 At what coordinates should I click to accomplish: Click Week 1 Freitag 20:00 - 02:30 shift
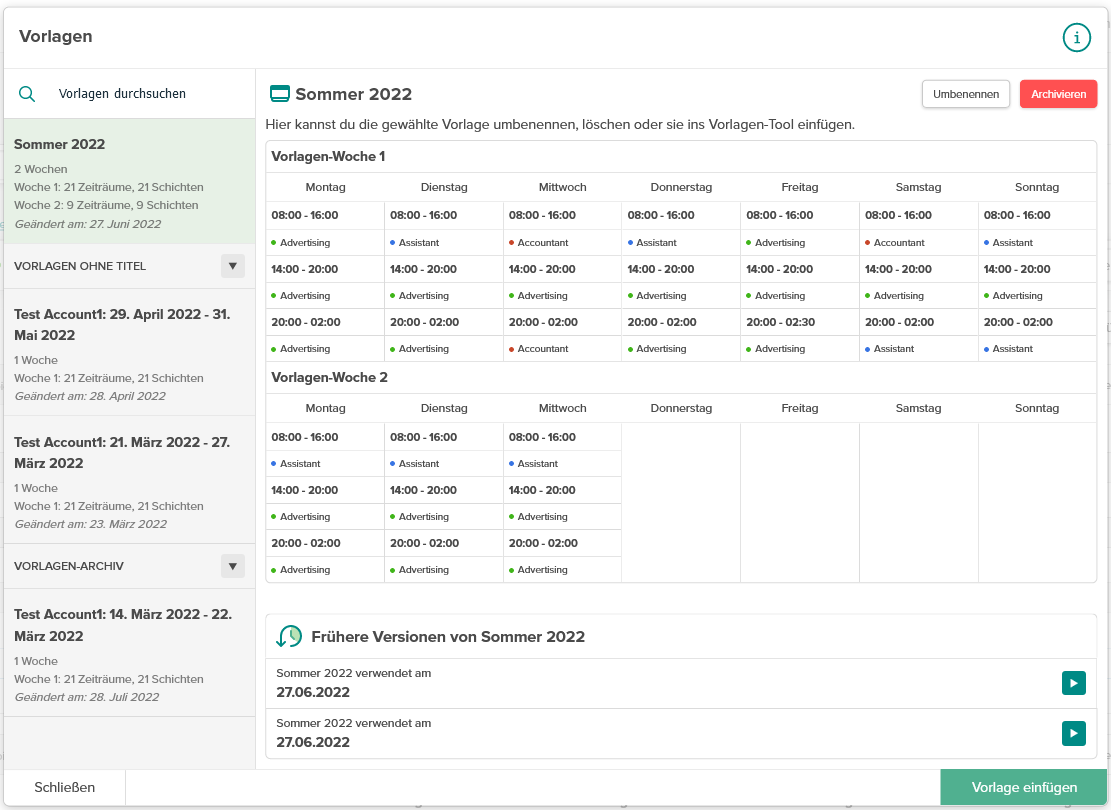tap(780, 322)
